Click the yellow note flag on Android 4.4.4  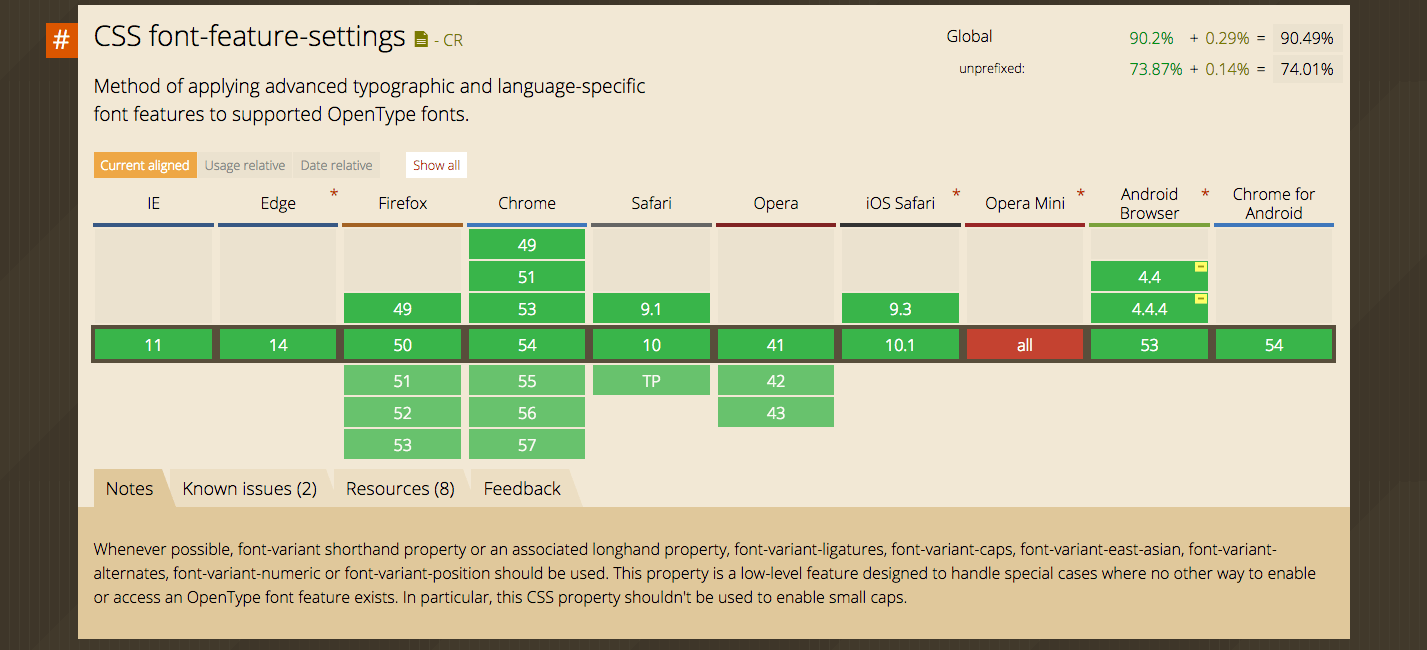tap(1201, 298)
